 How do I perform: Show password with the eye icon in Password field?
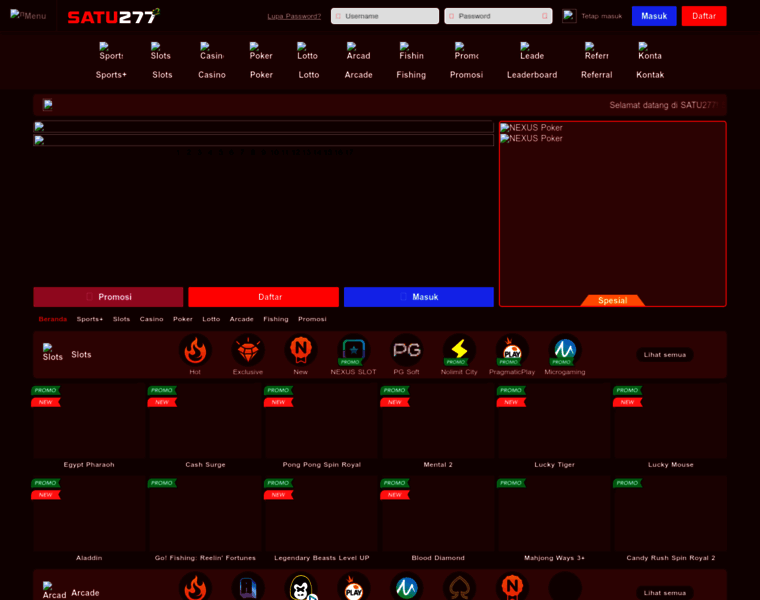click(544, 16)
